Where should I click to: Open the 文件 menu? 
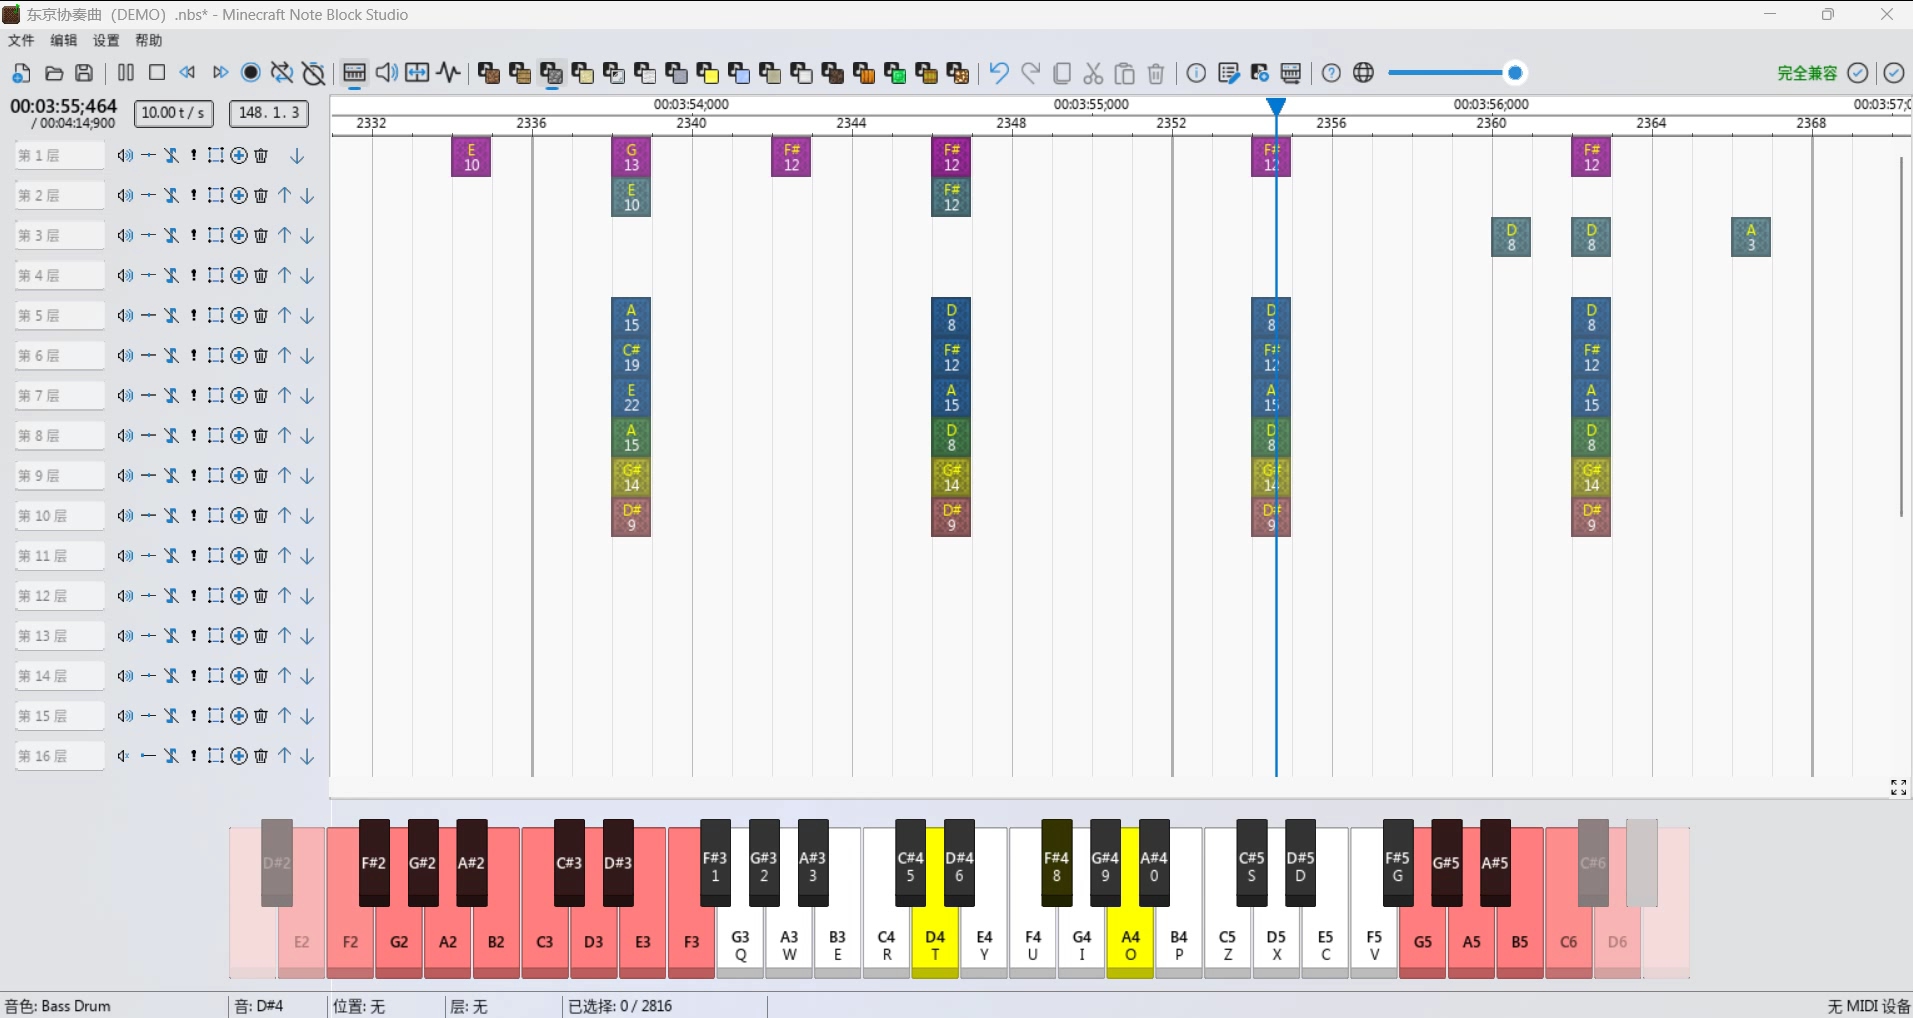tap(21, 41)
